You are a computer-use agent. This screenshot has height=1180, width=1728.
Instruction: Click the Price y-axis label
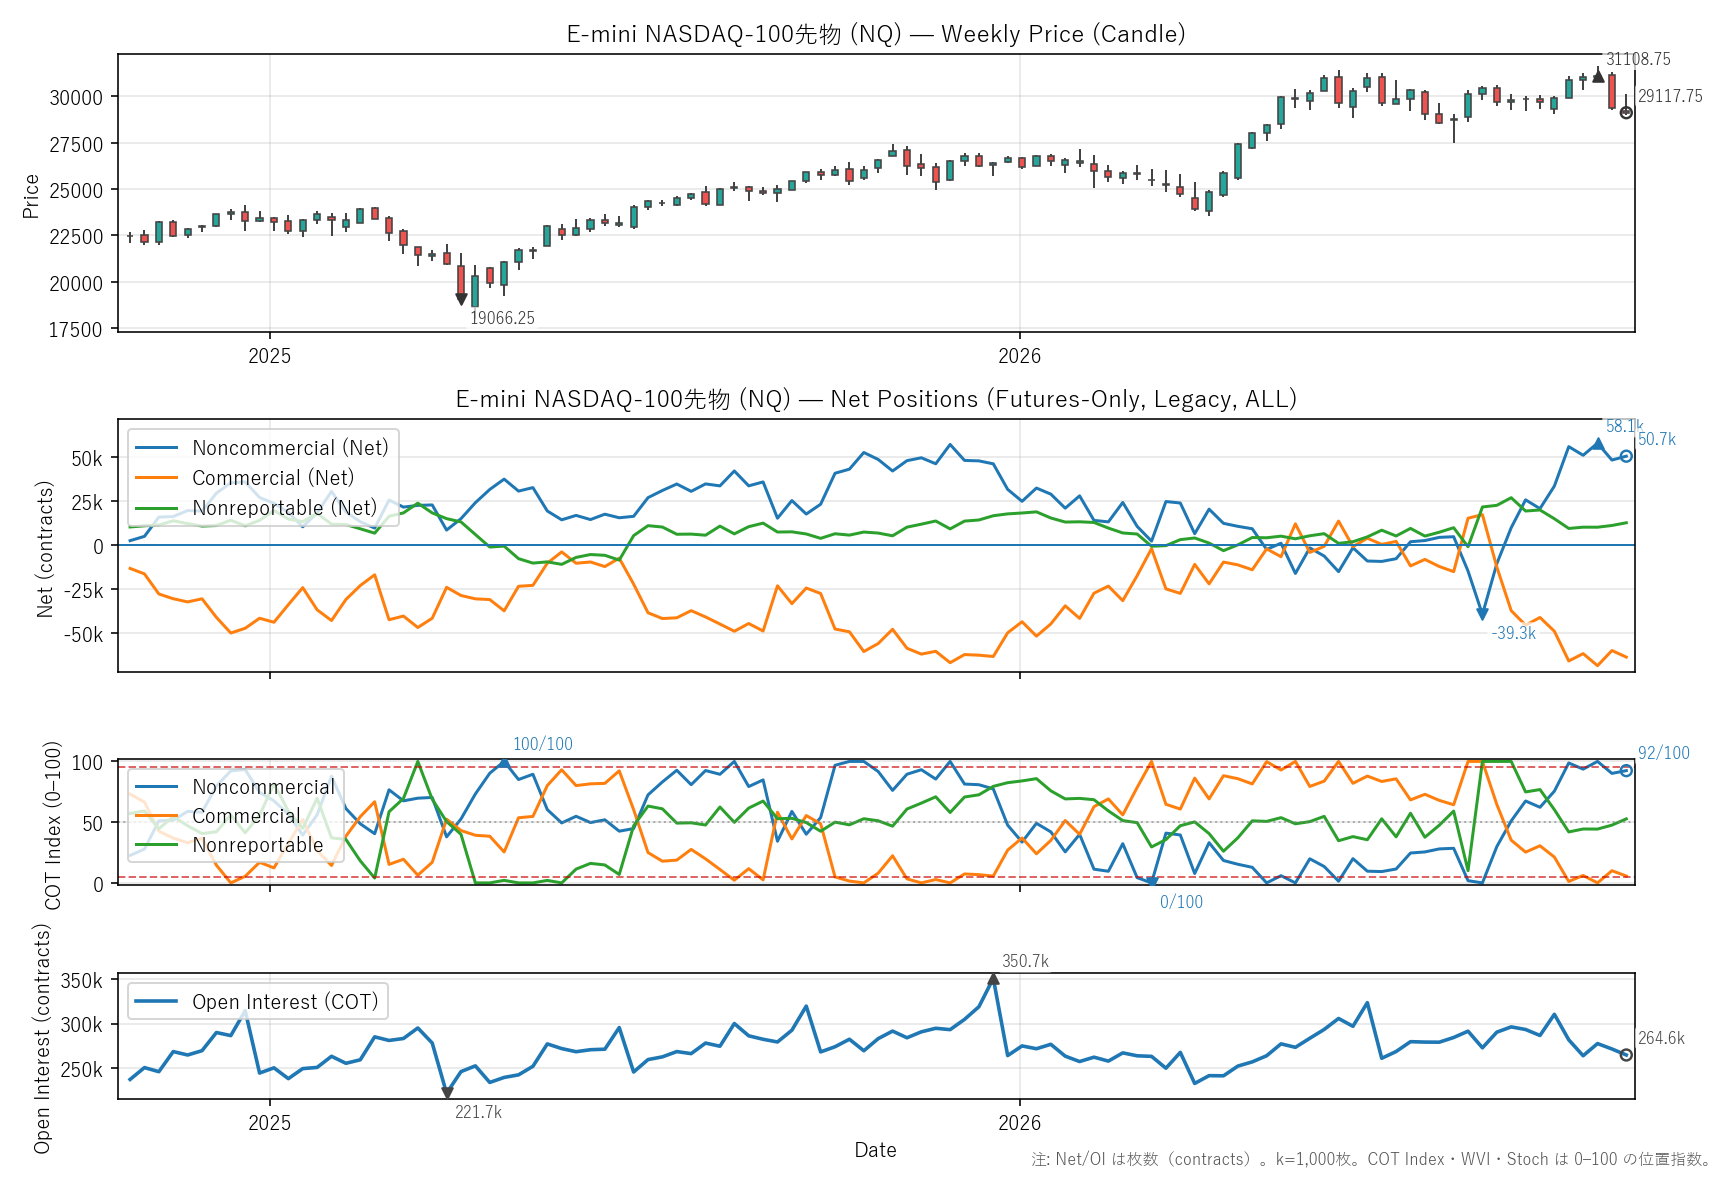[31, 196]
